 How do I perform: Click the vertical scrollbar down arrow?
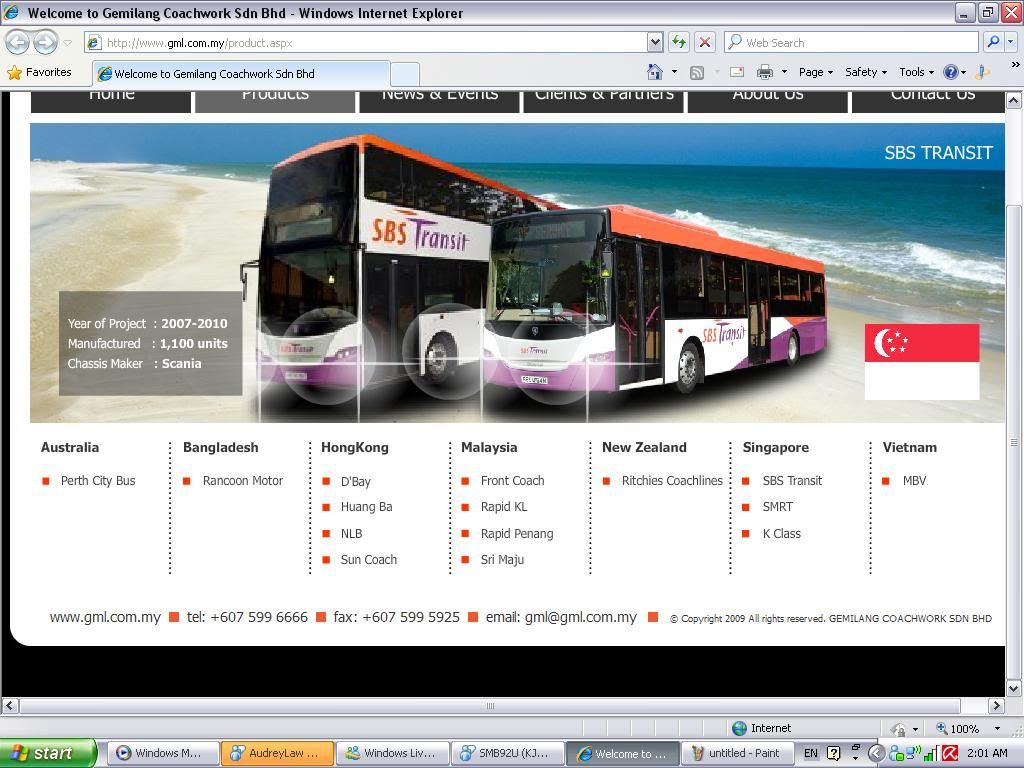click(1014, 688)
